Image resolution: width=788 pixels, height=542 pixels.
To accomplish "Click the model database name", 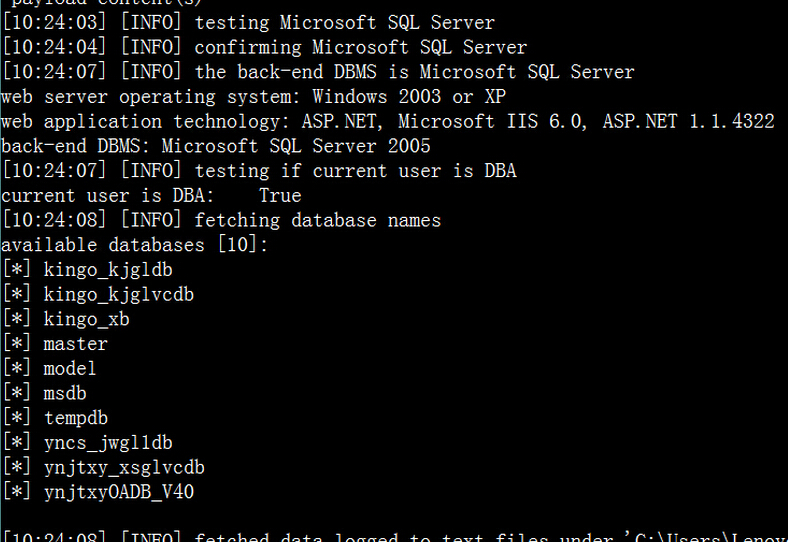I will tap(70, 369).
